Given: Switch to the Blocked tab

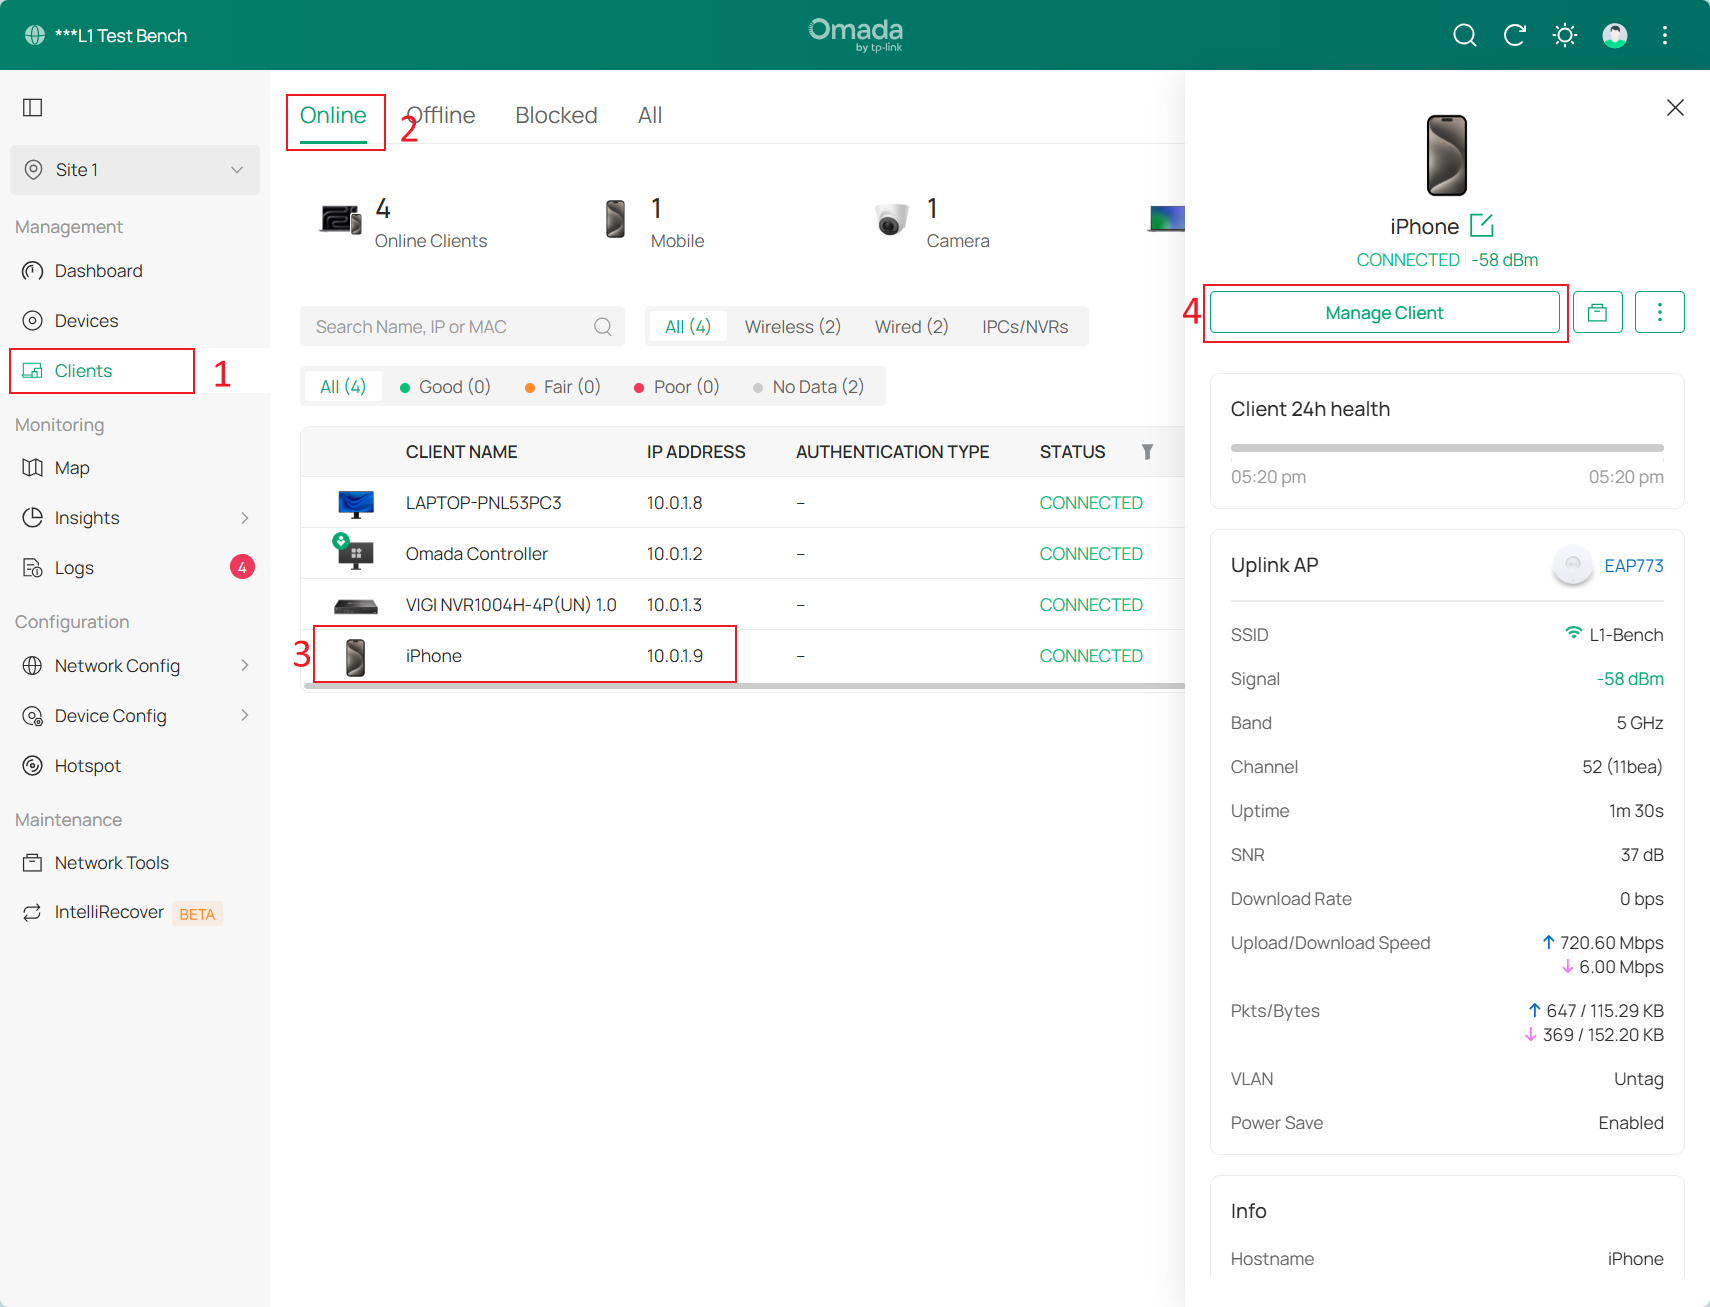Looking at the screenshot, I should [556, 114].
